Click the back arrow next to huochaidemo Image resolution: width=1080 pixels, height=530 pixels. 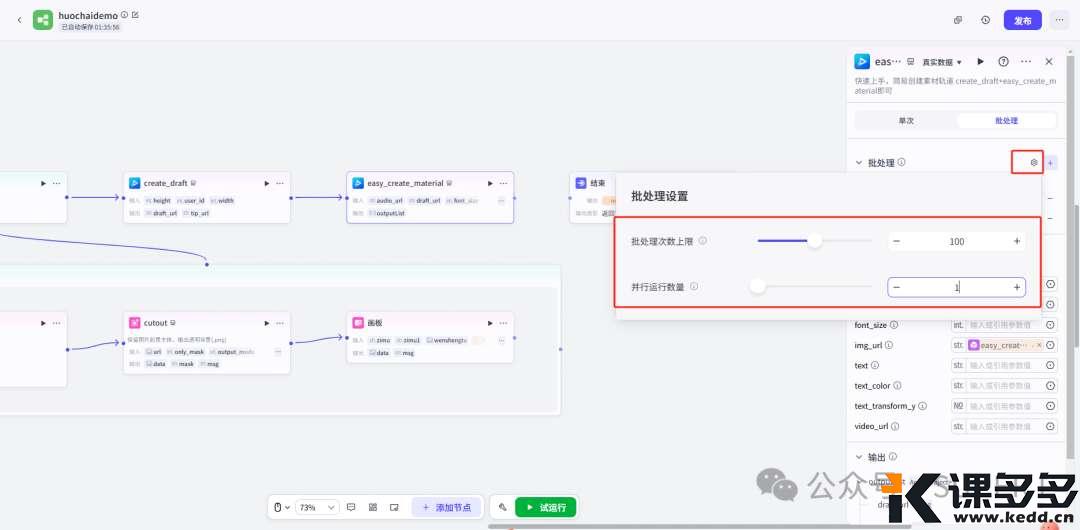coord(19,20)
